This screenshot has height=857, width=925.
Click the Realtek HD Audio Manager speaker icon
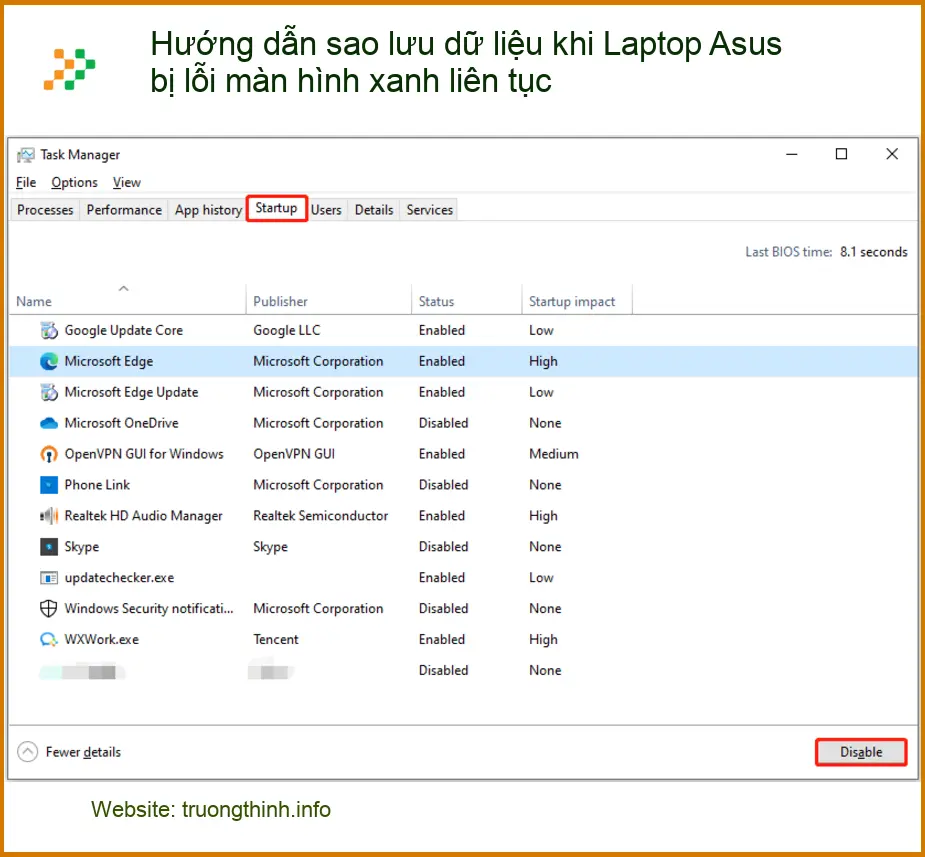pyautogui.click(x=49, y=515)
